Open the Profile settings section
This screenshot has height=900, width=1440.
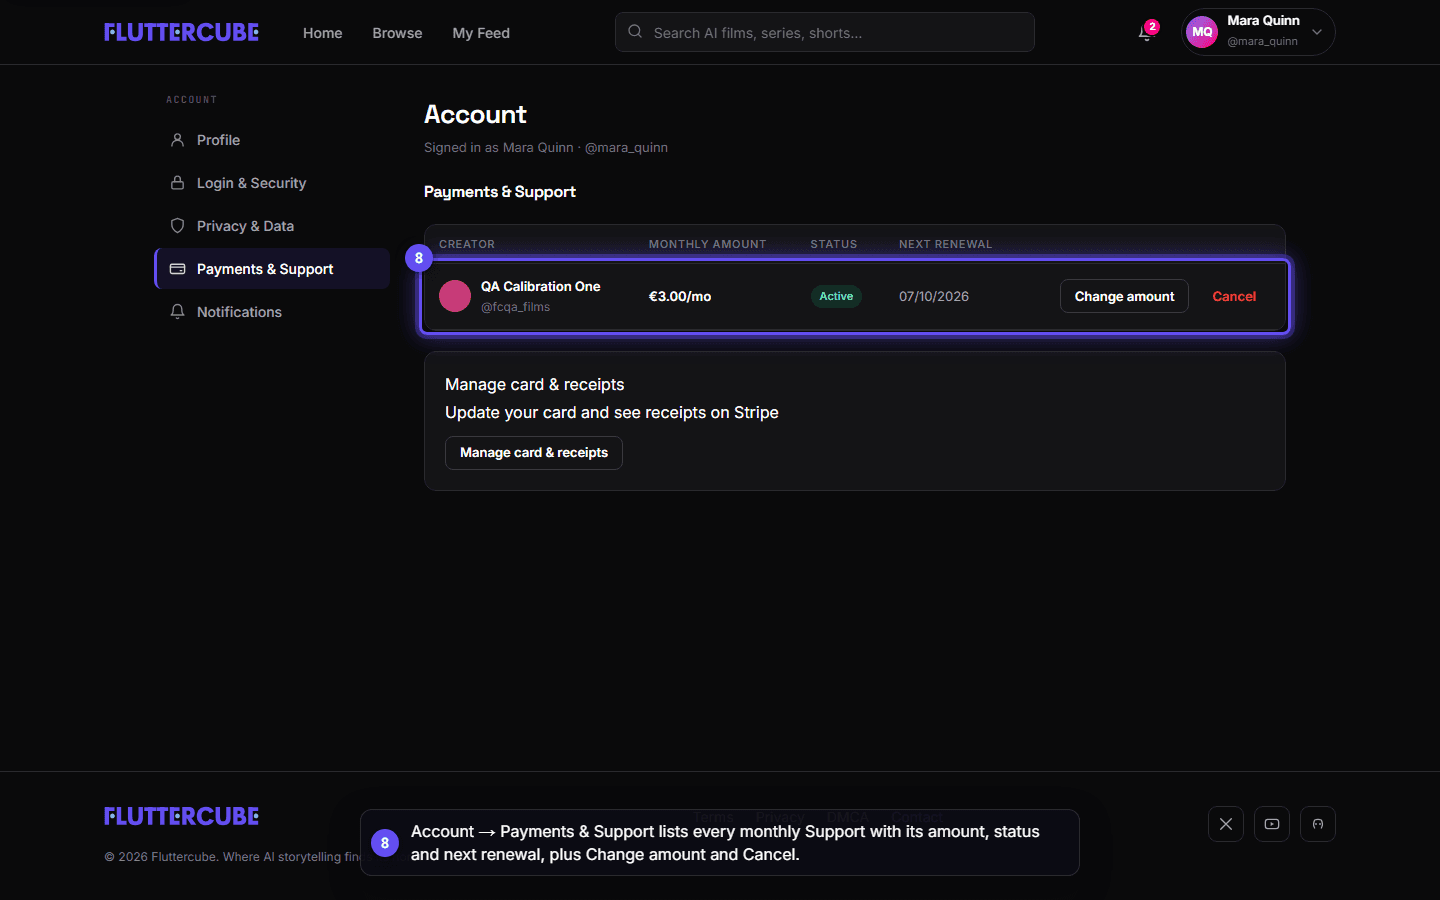tap(272, 140)
